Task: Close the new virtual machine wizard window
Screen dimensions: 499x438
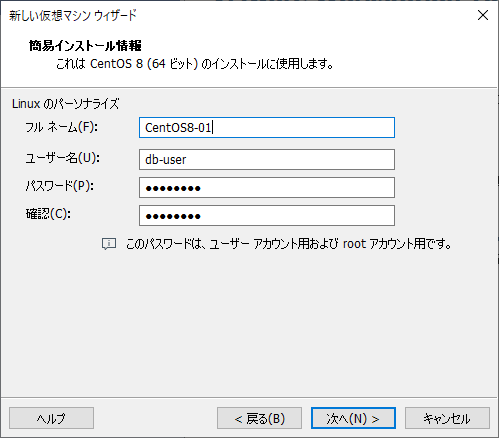Action: click(483, 15)
